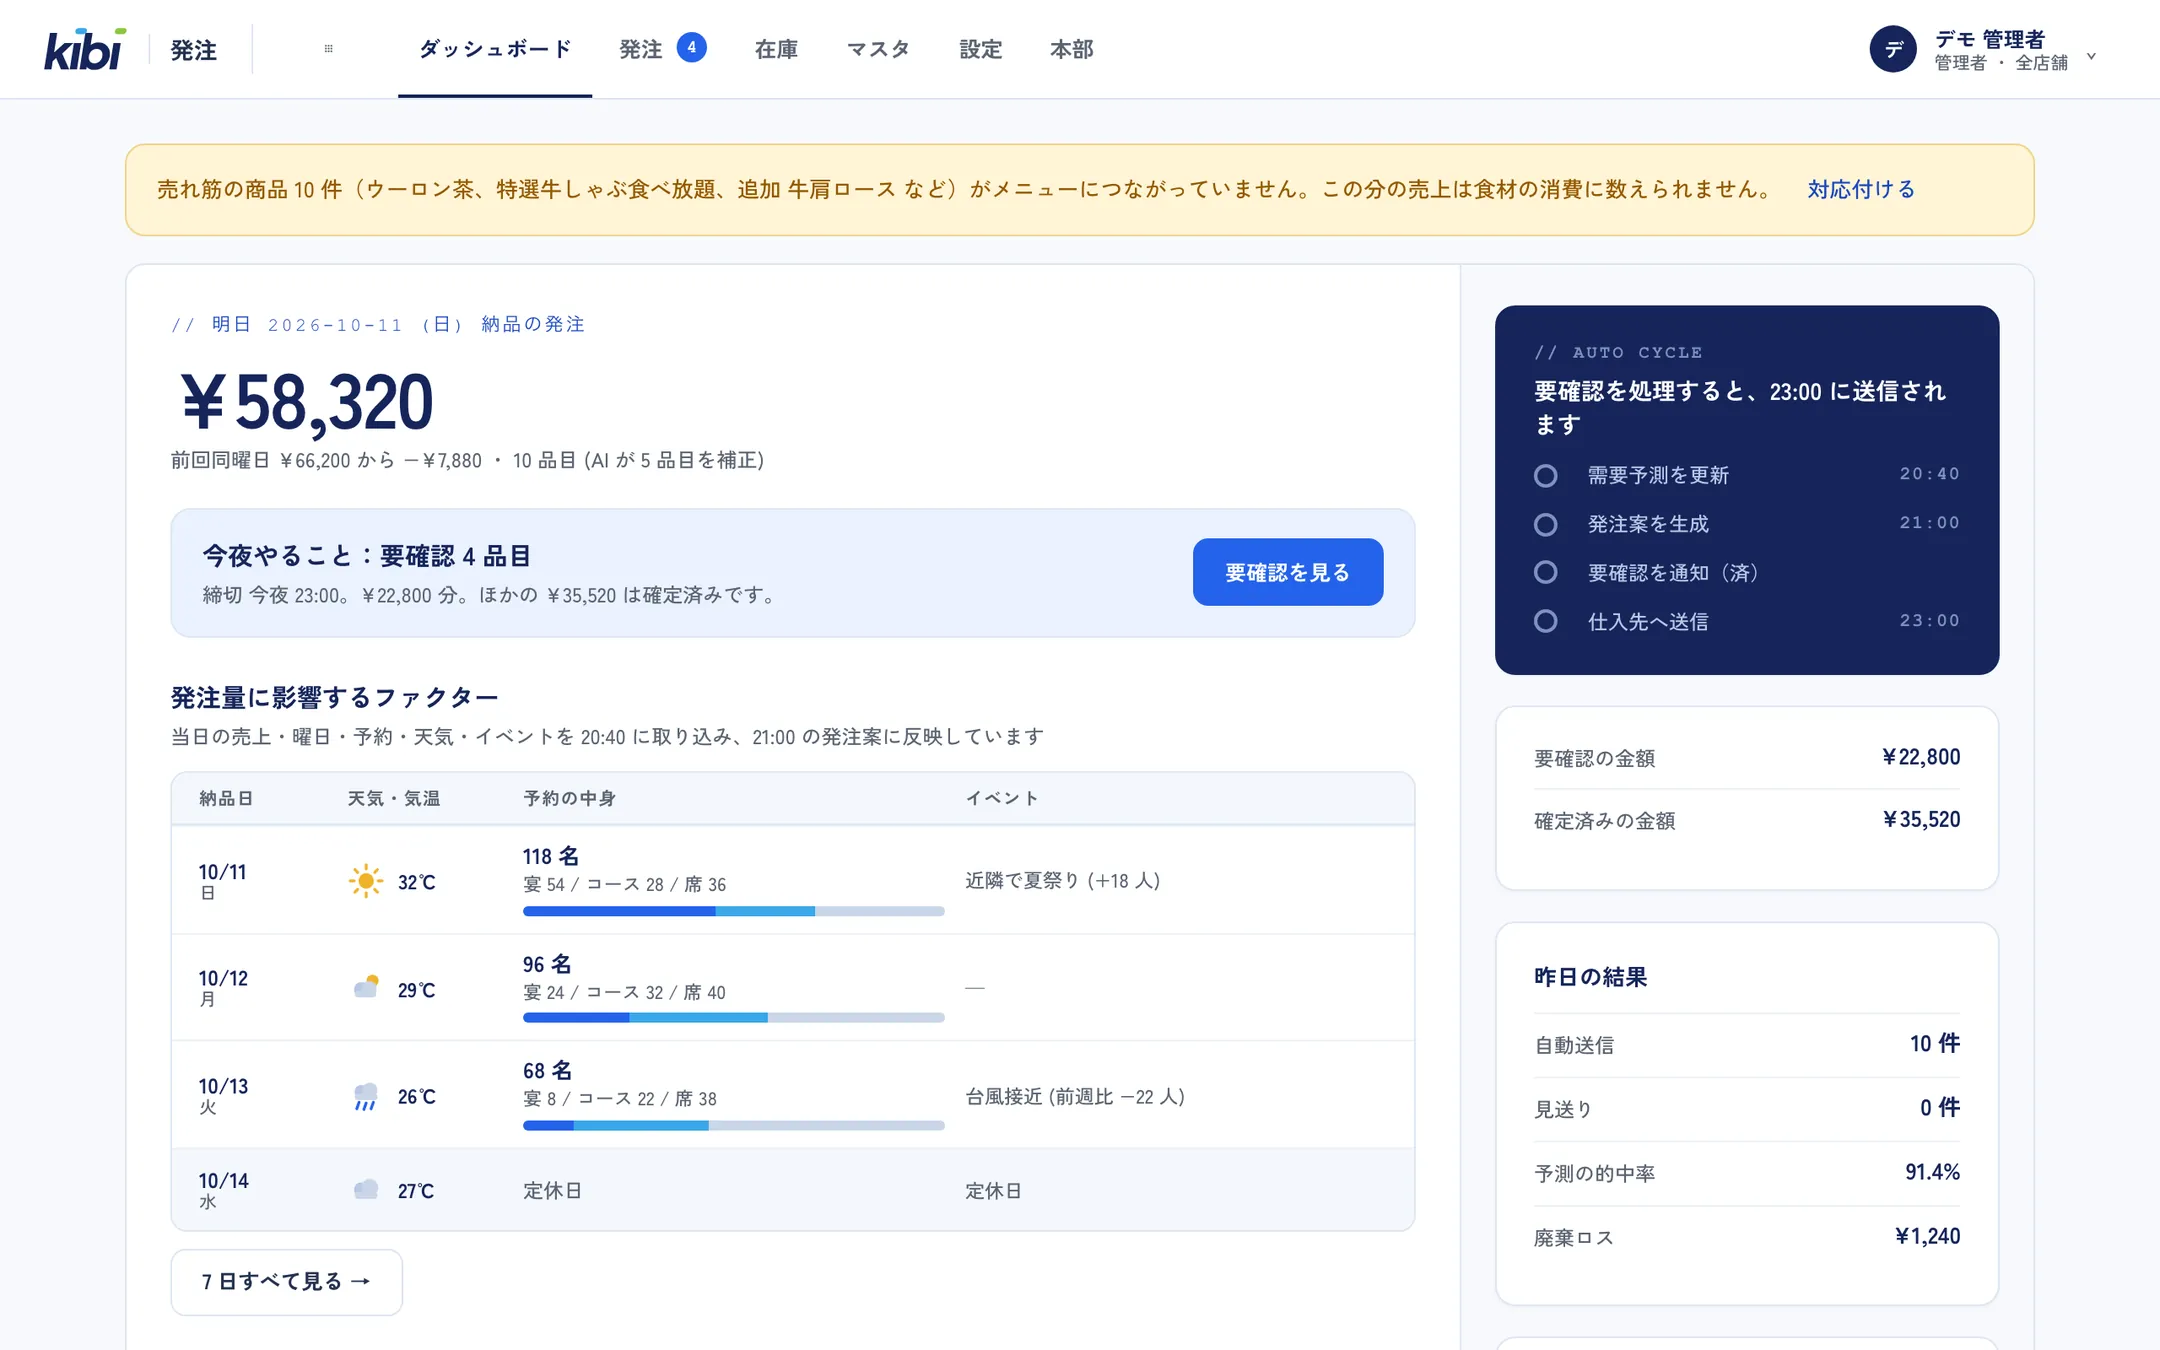Click the step circle for 需要予測を更新
This screenshot has height=1350, width=2160.
click(x=1545, y=475)
